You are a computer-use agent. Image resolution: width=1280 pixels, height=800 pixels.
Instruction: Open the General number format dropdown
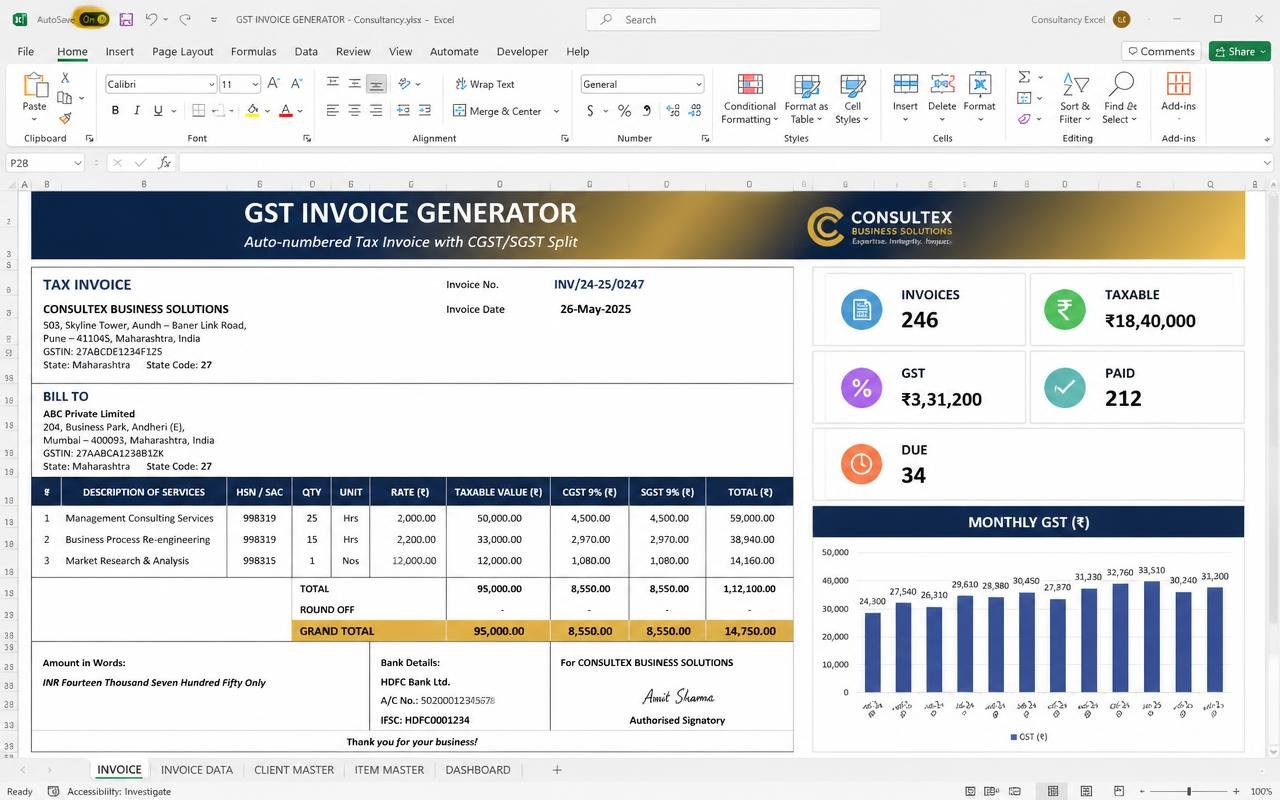[698, 84]
